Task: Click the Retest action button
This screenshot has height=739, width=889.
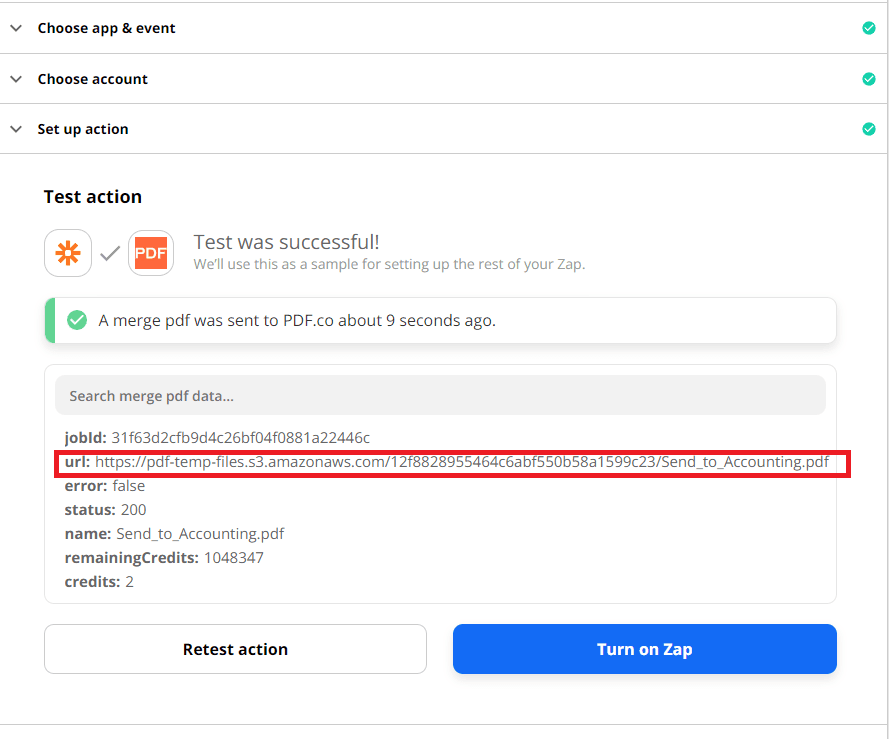Action: pos(235,649)
